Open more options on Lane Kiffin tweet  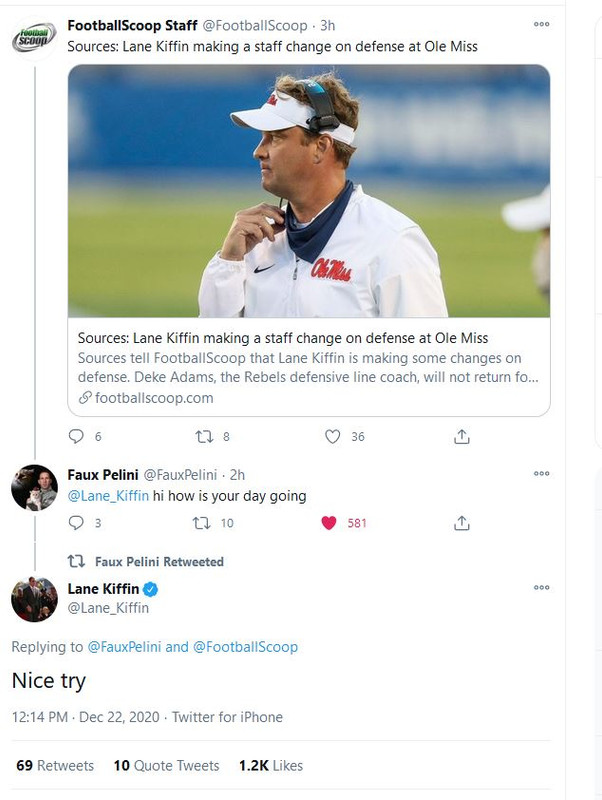(x=541, y=587)
